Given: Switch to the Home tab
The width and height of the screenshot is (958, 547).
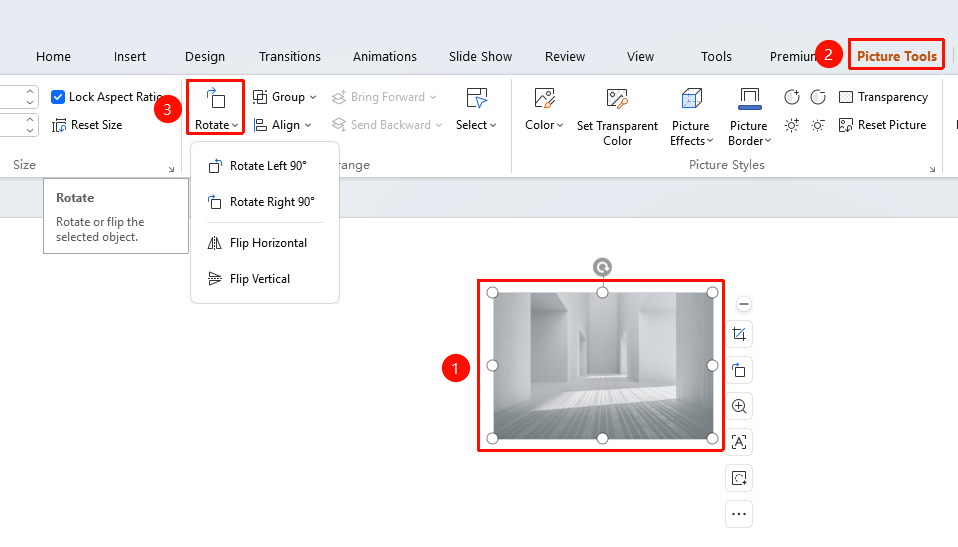Looking at the screenshot, I should click(53, 56).
